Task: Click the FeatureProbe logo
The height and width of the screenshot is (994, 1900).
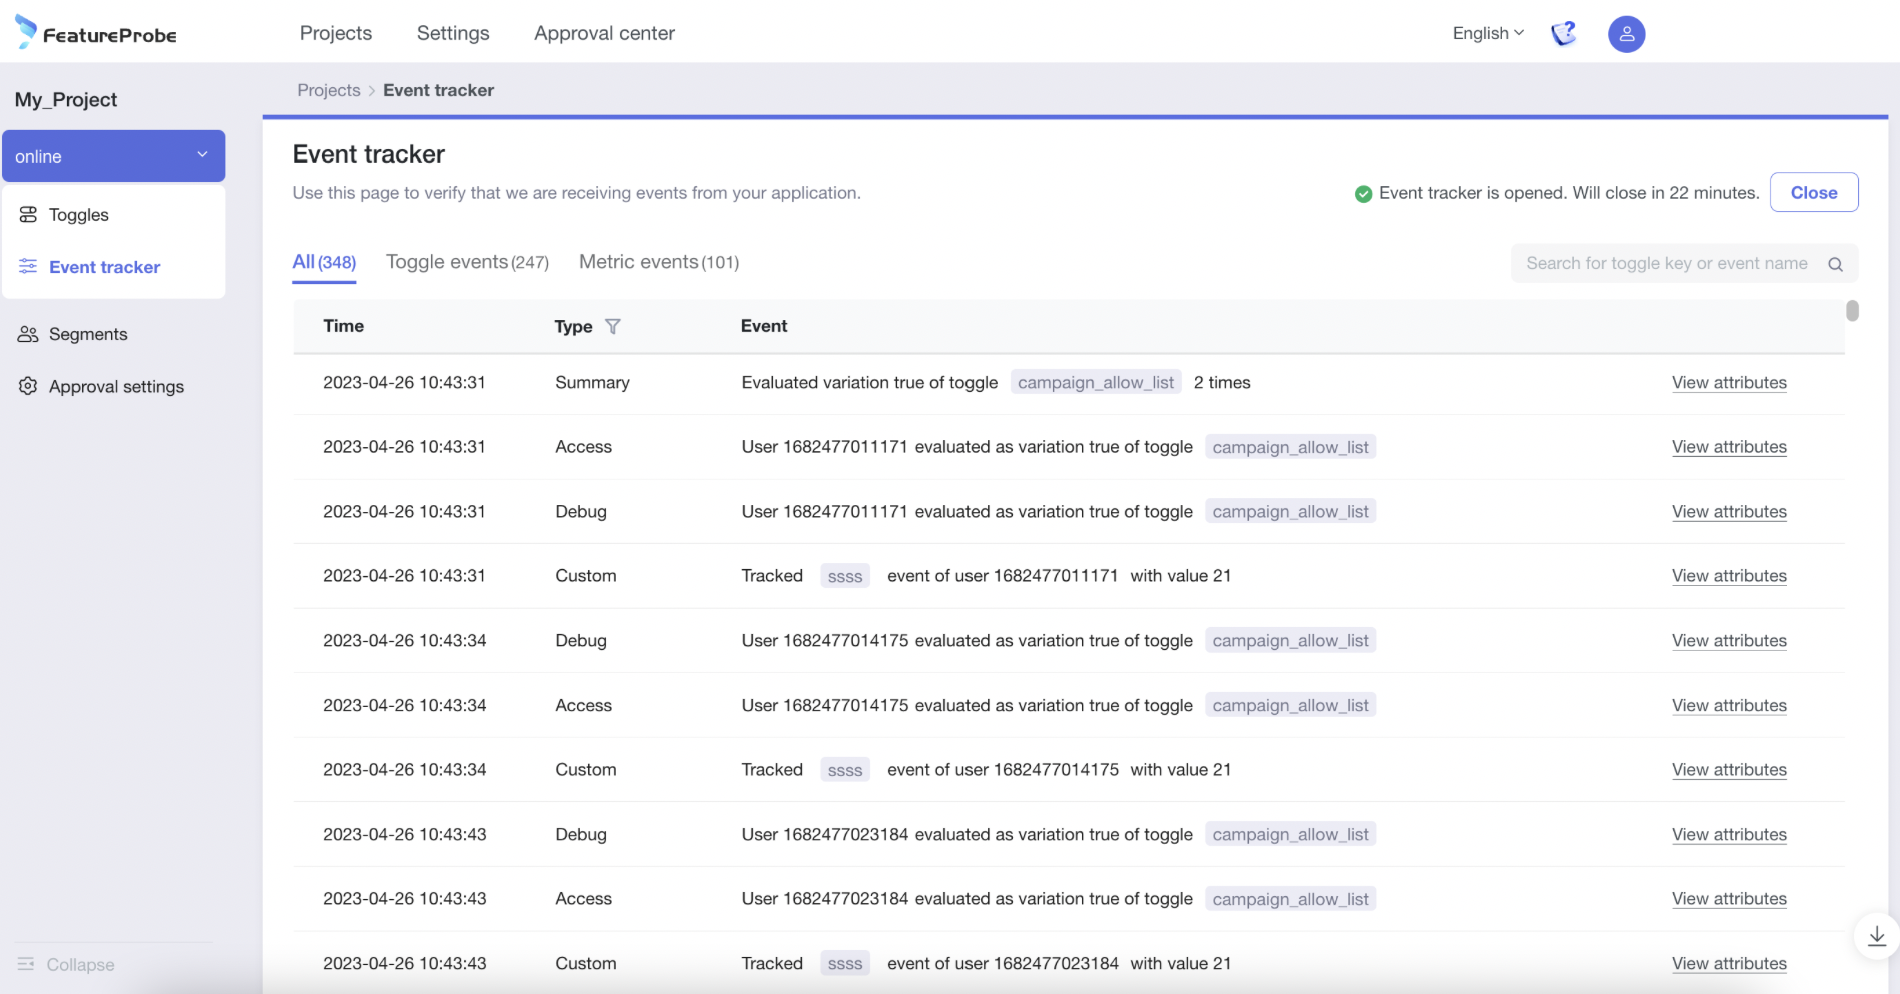Action: click(95, 33)
